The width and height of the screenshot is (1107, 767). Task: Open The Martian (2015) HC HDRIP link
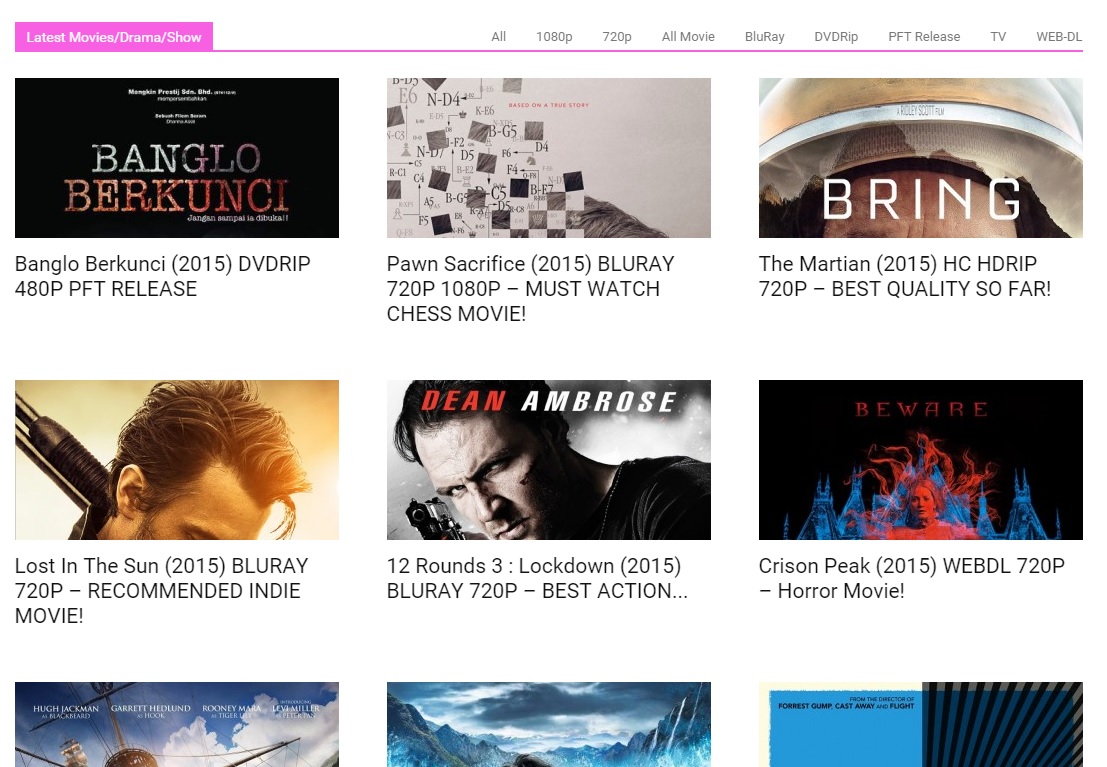[x=905, y=276]
